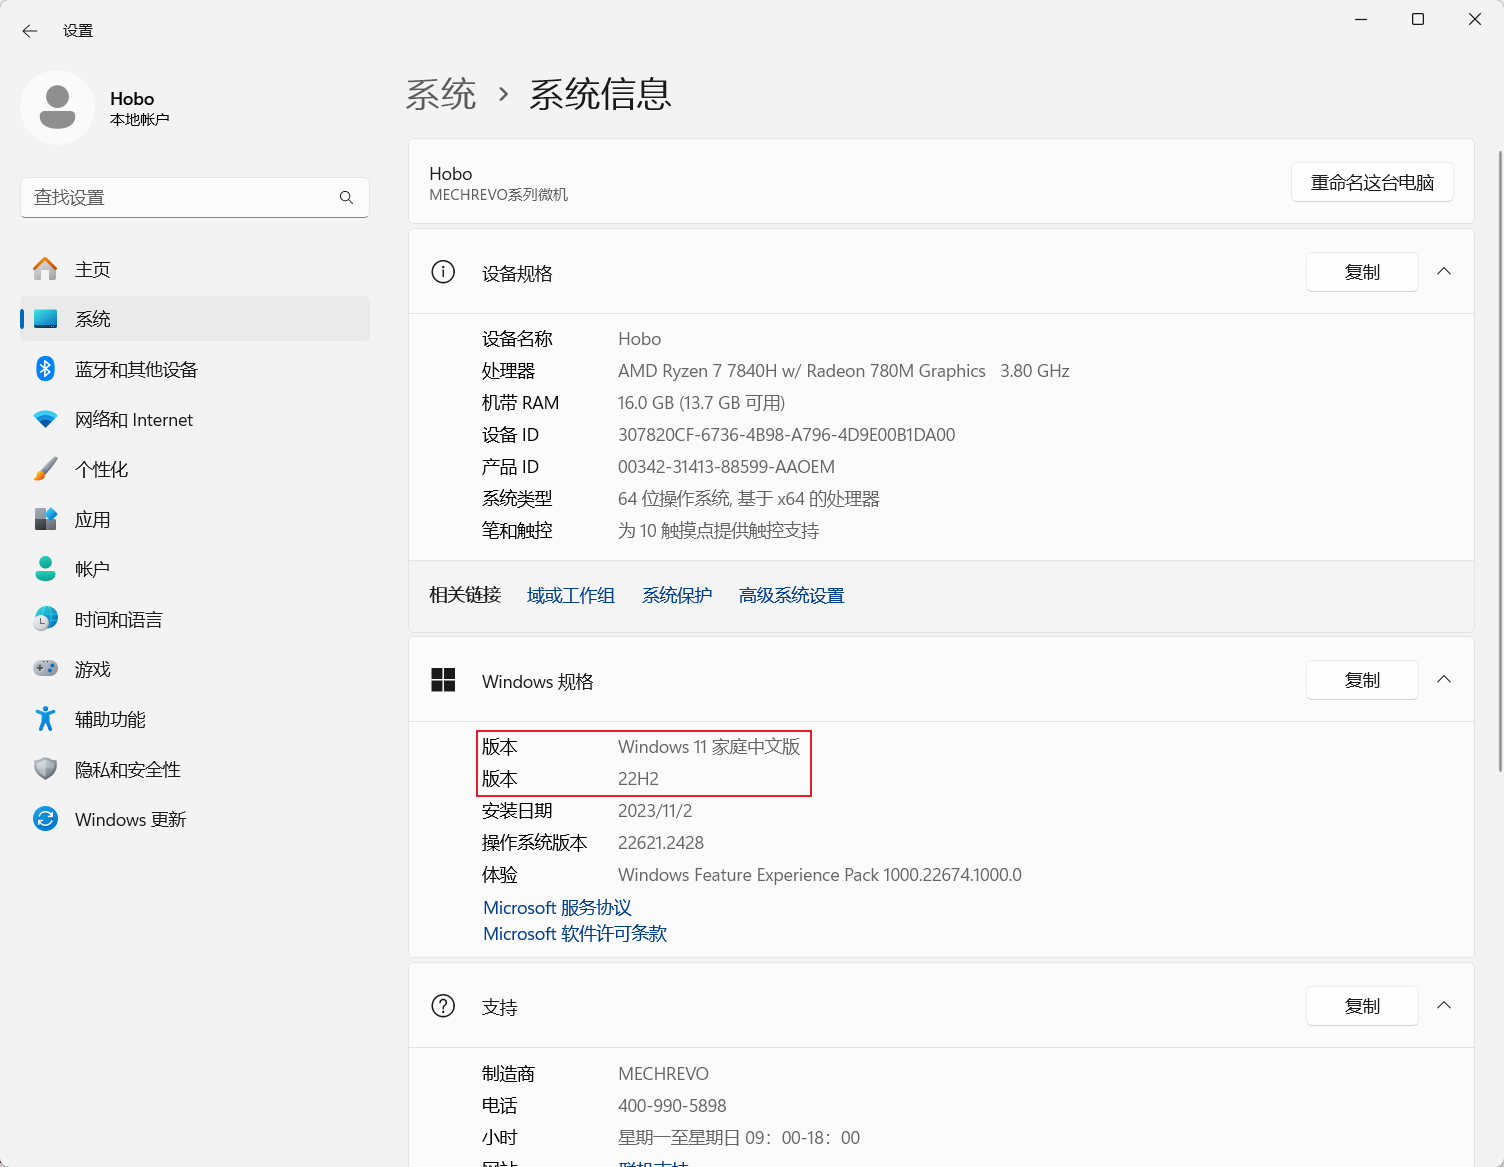Open 帐户 account settings
The image size is (1504, 1167).
pyautogui.click(x=91, y=568)
